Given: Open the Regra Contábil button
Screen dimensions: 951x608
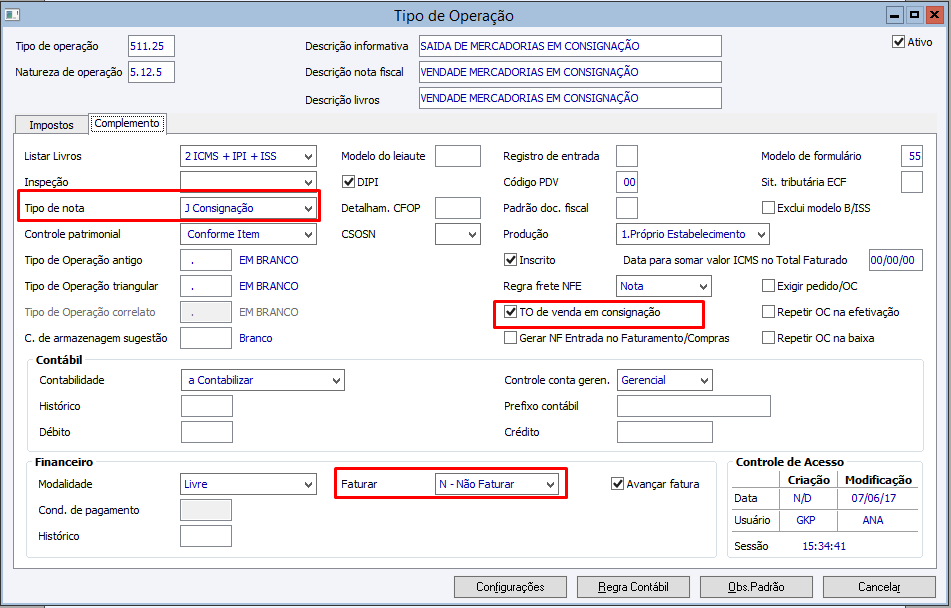Looking at the screenshot, I should (635, 587).
